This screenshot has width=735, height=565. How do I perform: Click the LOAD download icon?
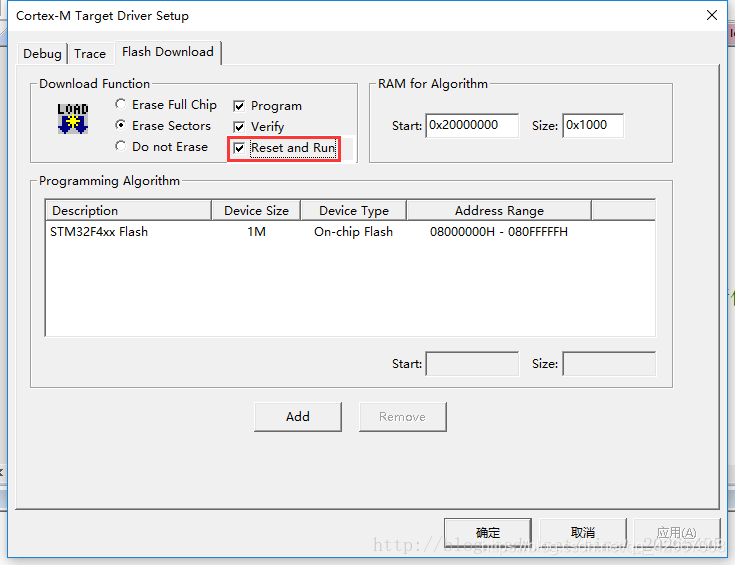(x=73, y=119)
